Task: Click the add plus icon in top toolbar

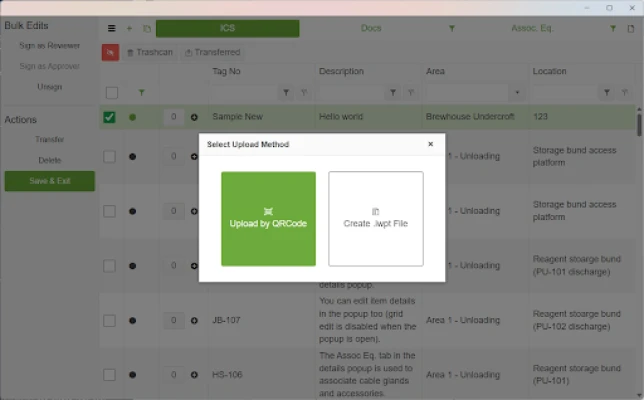Action: pos(129,29)
